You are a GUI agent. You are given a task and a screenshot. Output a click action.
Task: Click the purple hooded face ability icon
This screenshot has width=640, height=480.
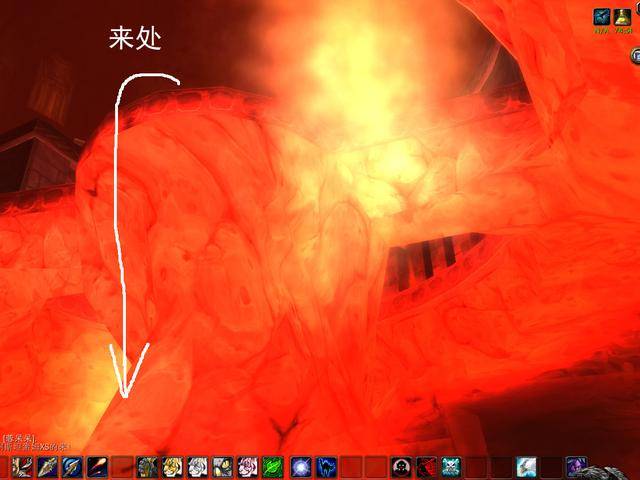point(576,467)
